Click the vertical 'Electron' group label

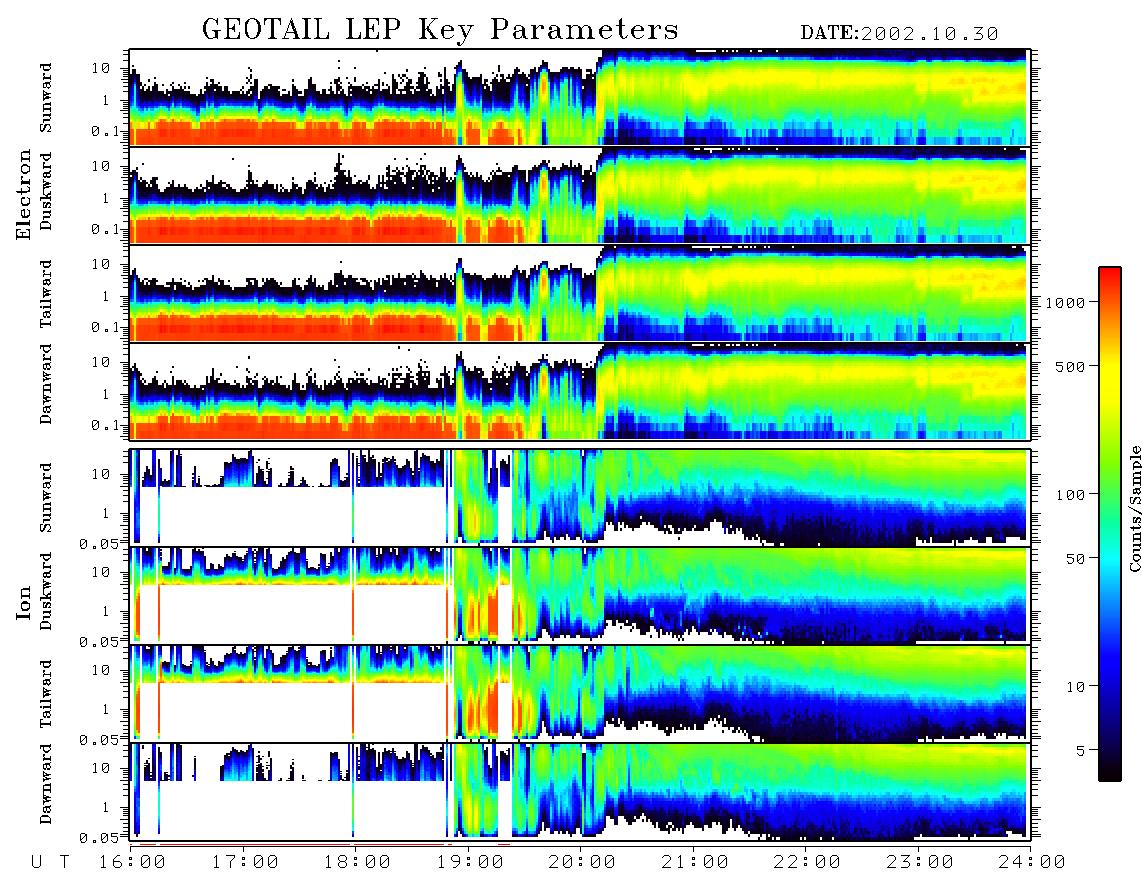click(23, 194)
